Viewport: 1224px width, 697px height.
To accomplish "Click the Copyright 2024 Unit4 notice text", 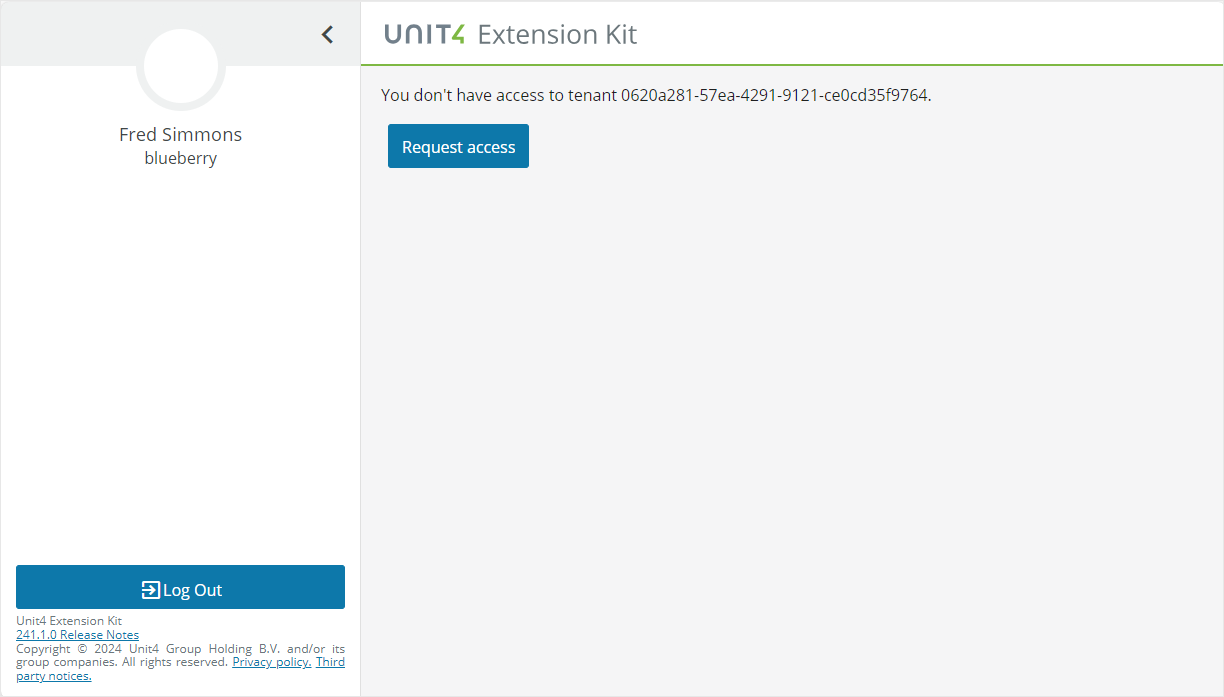I will (180, 655).
